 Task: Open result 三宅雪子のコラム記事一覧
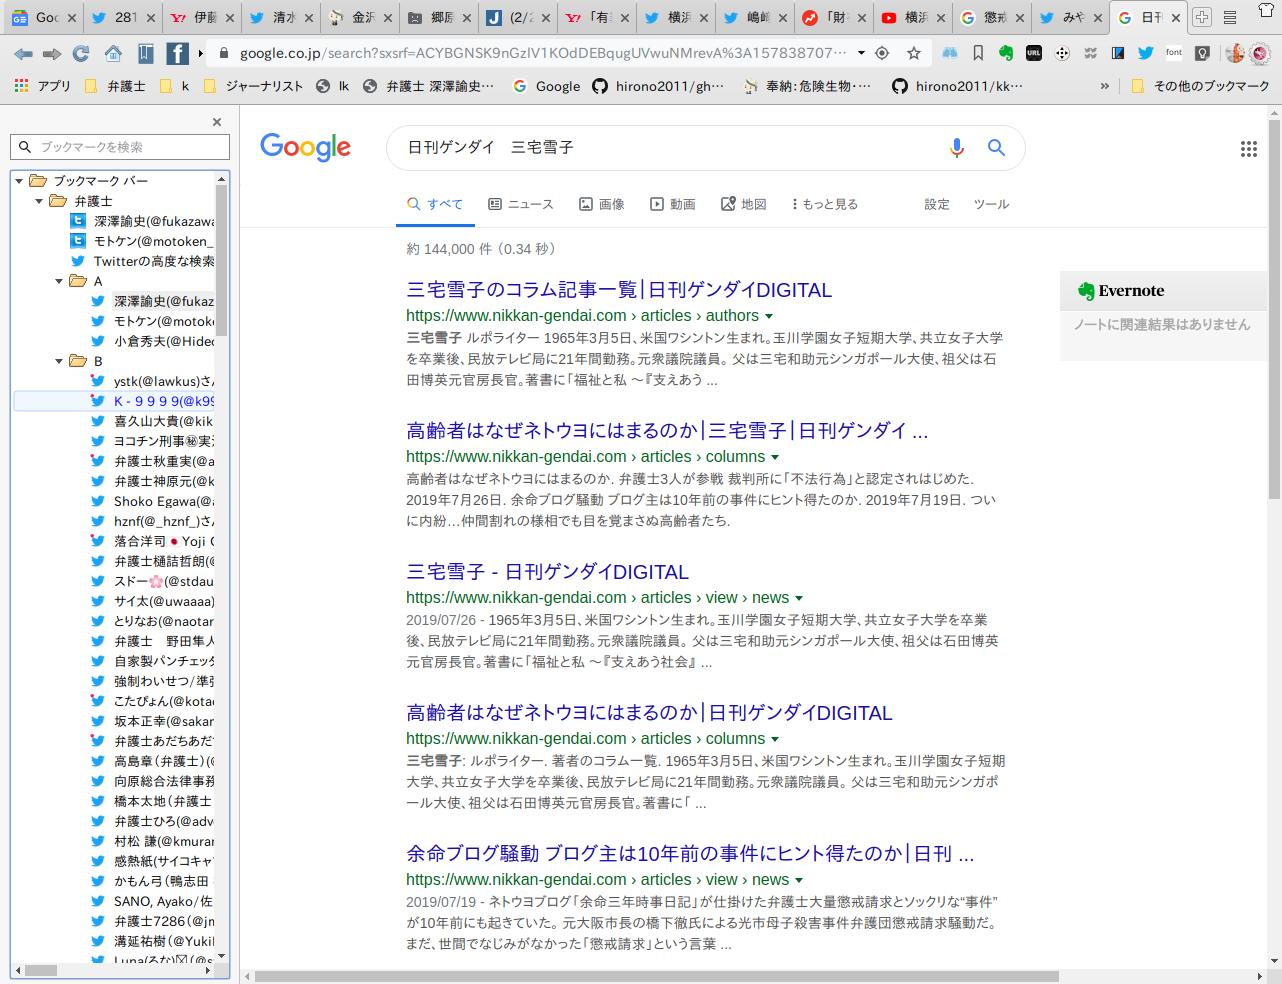(619, 290)
